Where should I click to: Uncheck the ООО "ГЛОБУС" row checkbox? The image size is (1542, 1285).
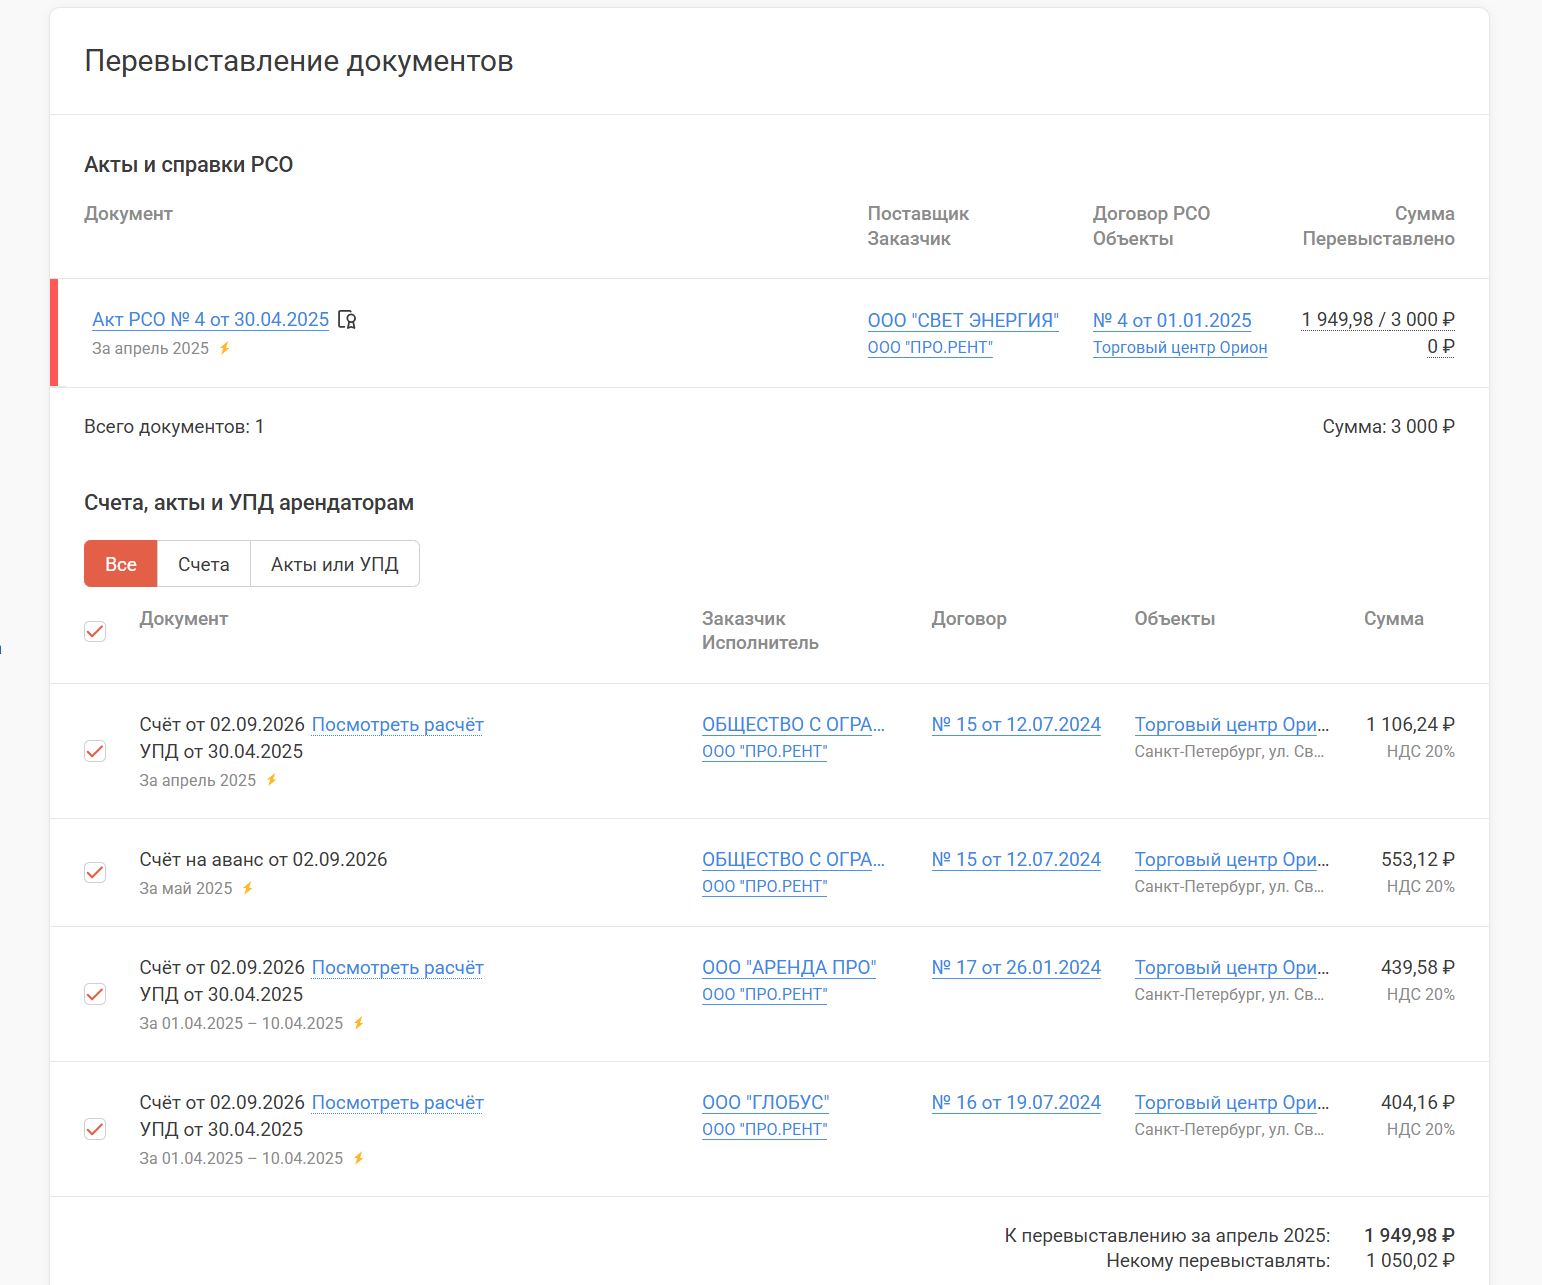(x=95, y=1129)
